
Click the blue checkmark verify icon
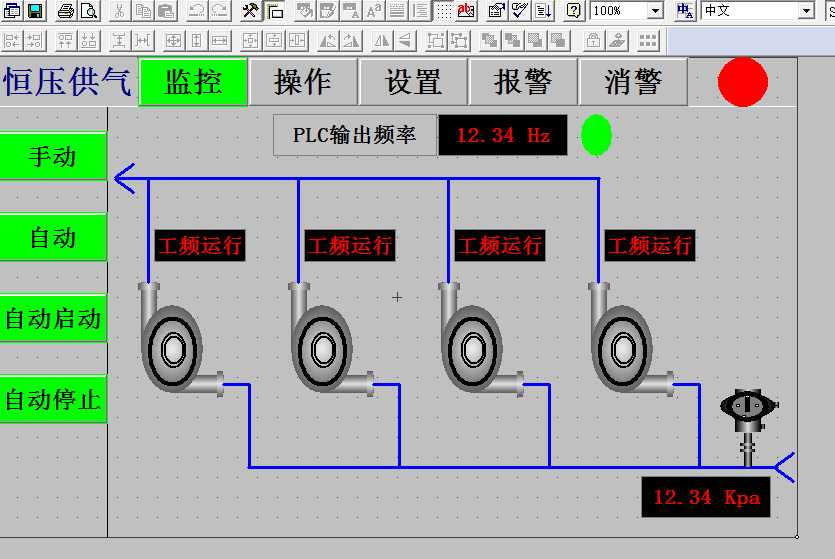[520, 11]
